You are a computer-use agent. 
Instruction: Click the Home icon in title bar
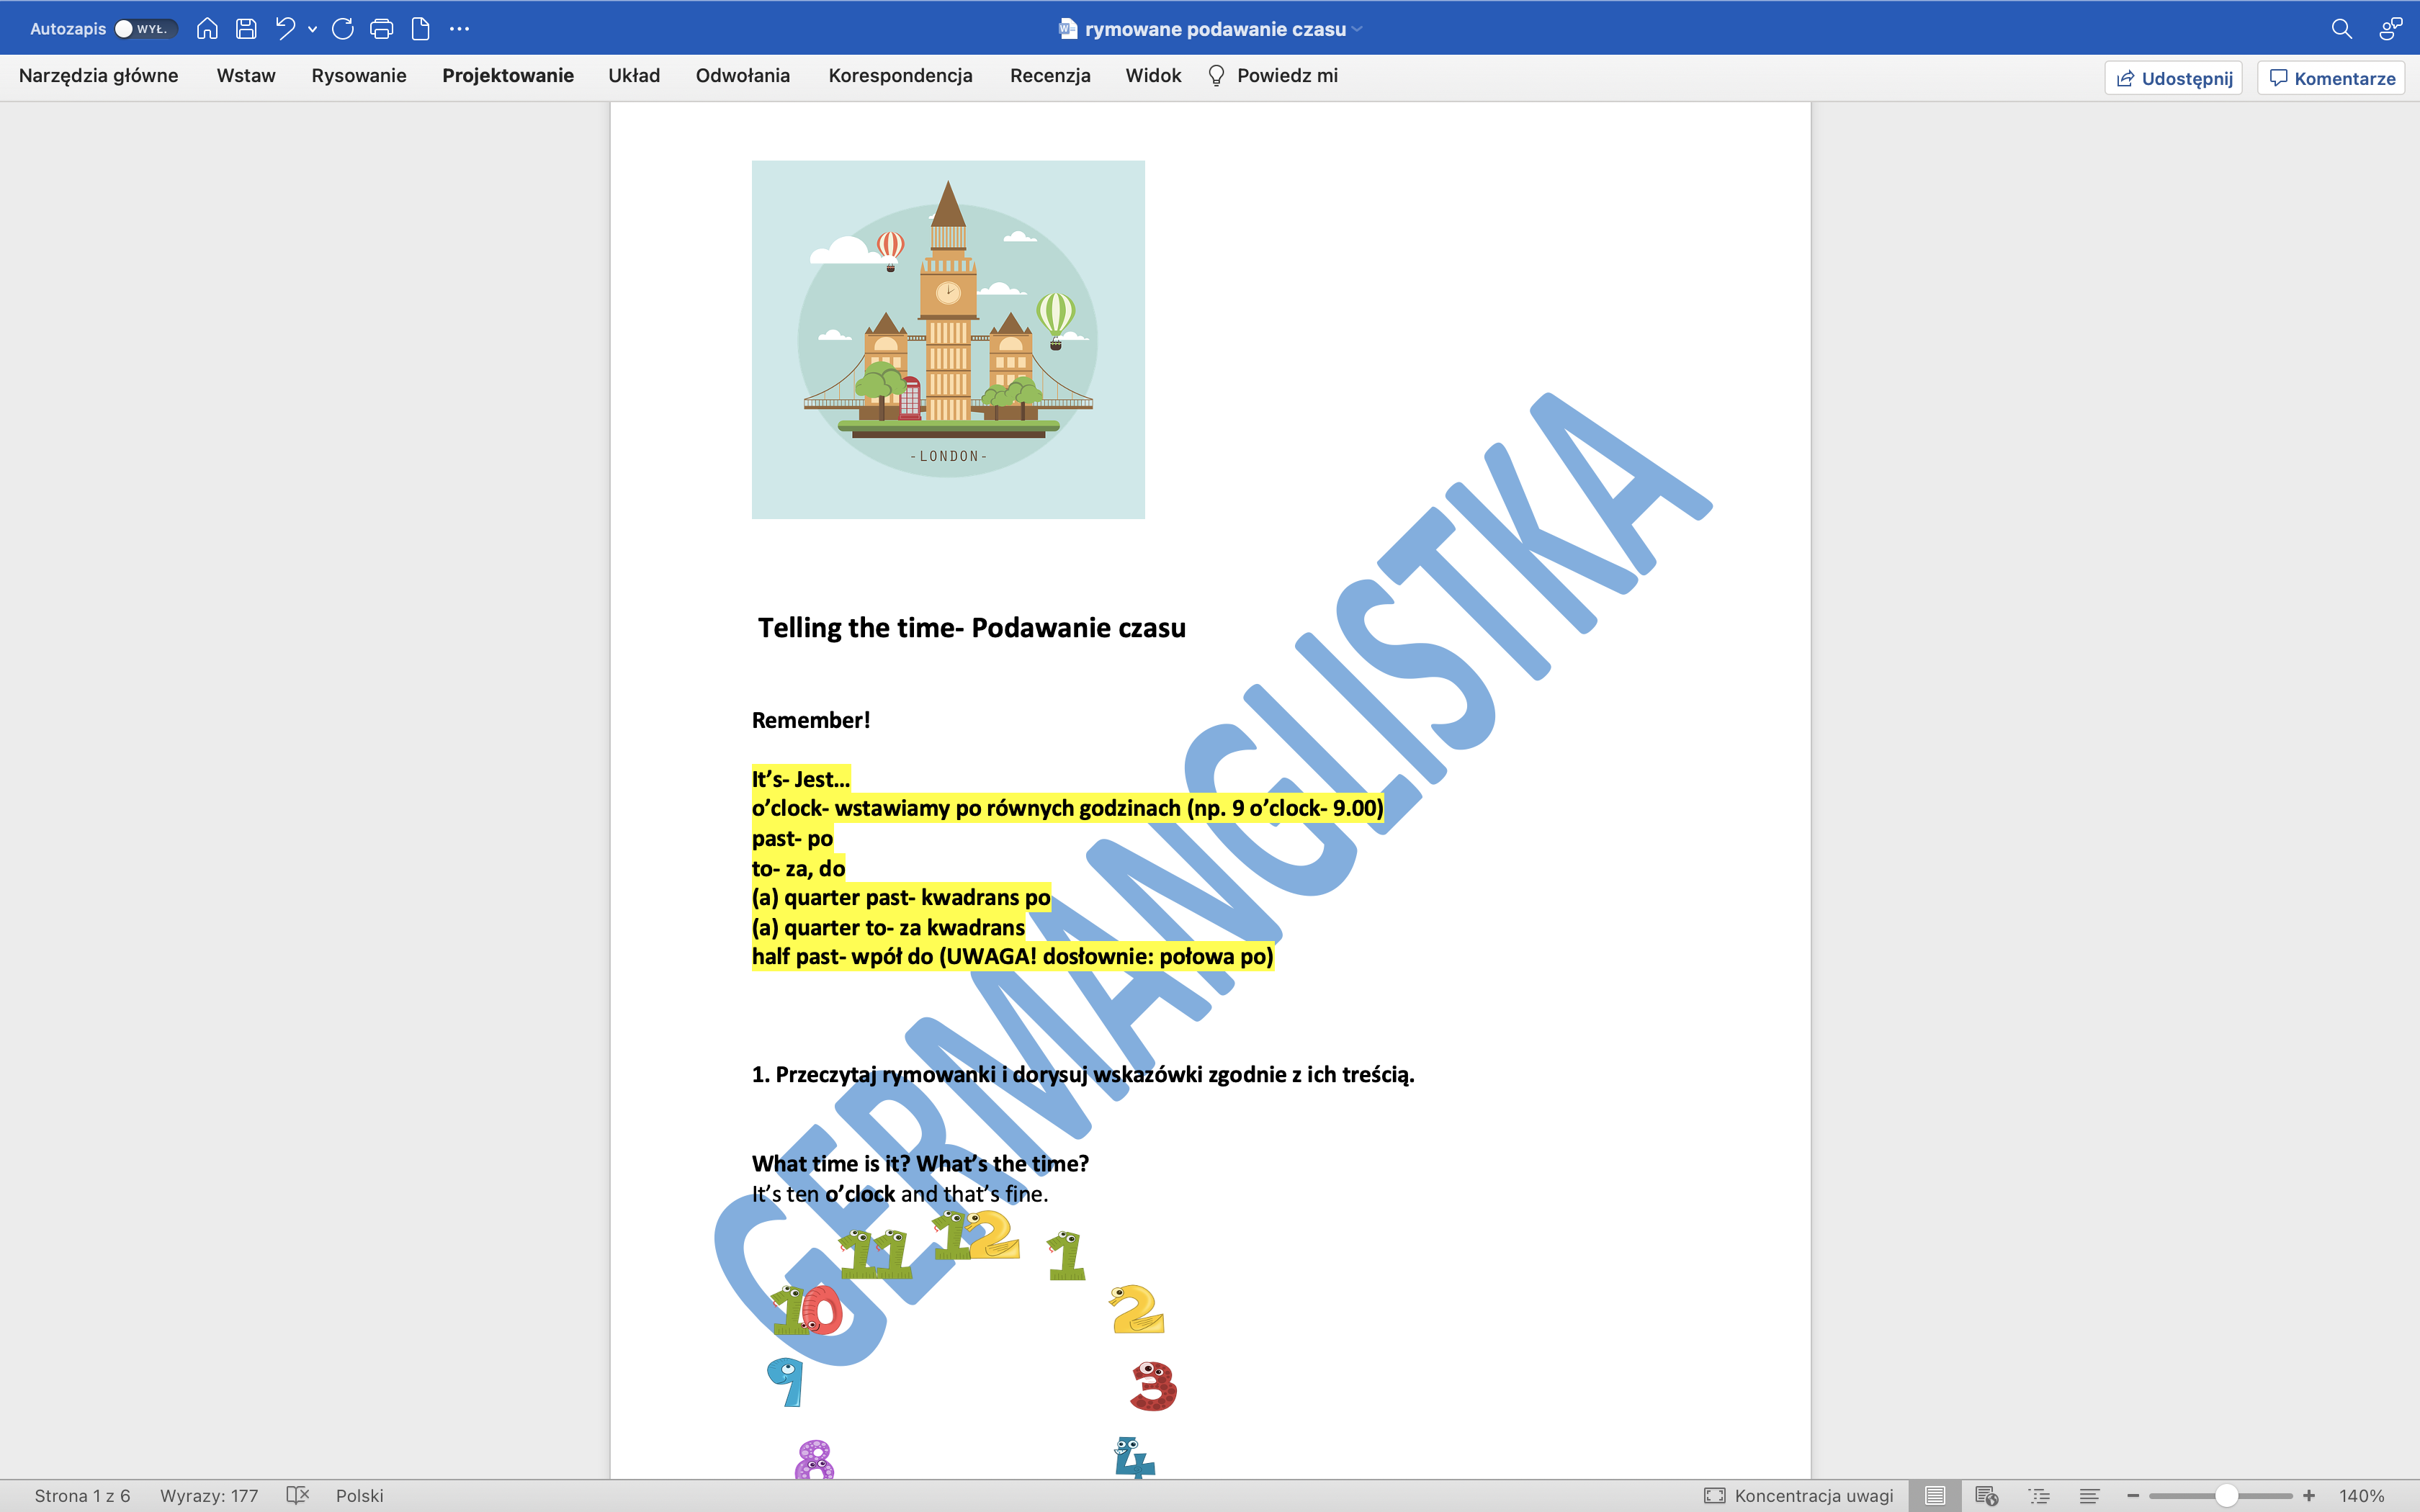point(207,29)
